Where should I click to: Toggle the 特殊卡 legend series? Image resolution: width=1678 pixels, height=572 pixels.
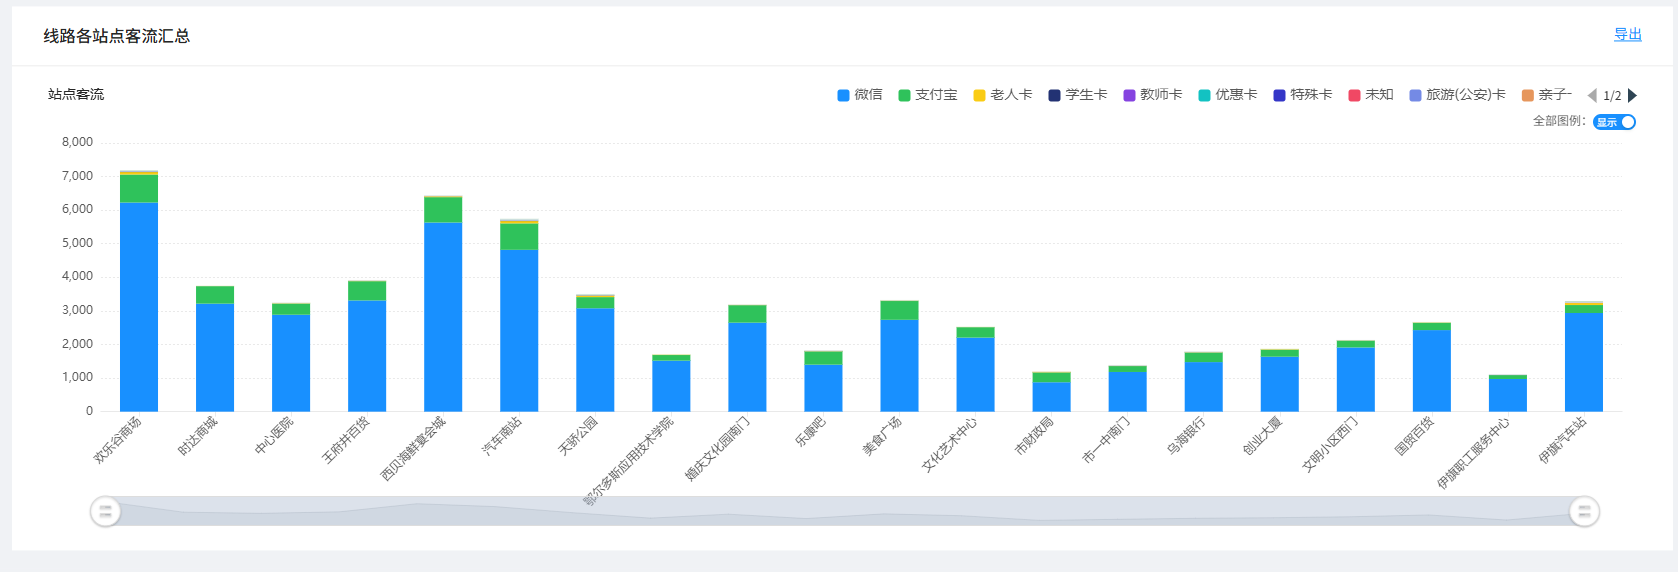click(x=1303, y=95)
